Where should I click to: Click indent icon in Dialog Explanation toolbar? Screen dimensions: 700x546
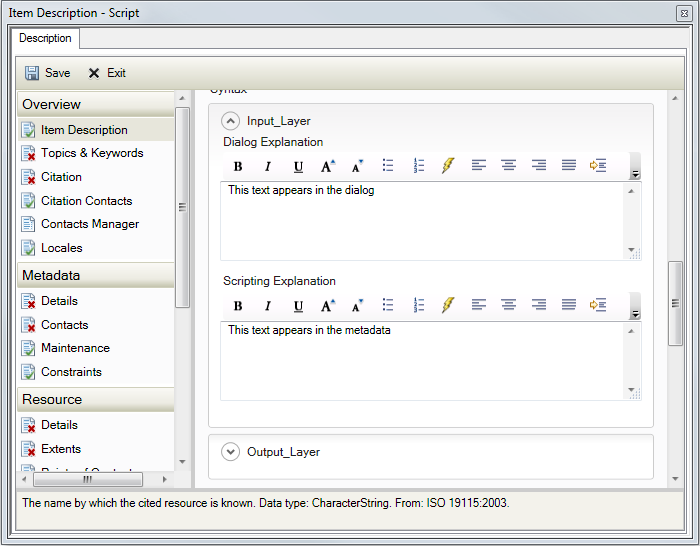[x=598, y=166]
